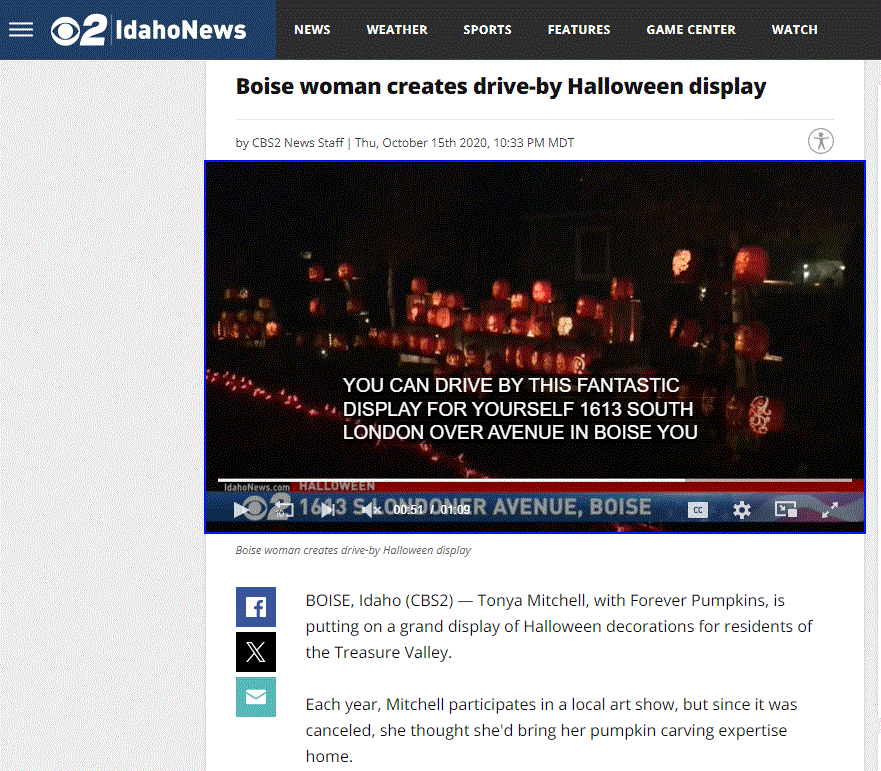Toggle picture-in-picture mode
The image size is (881, 771).
click(785, 510)
